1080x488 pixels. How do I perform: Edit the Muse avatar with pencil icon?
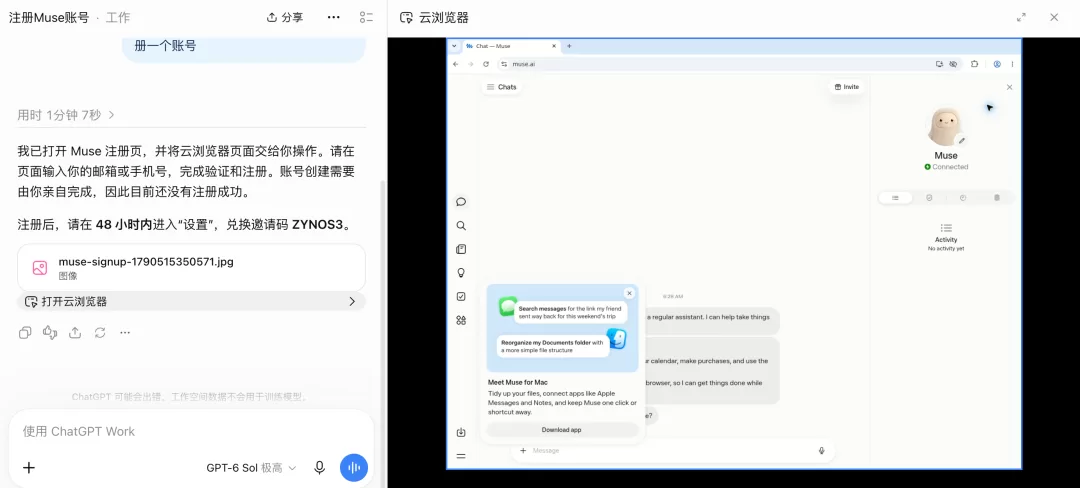(962, 140)
